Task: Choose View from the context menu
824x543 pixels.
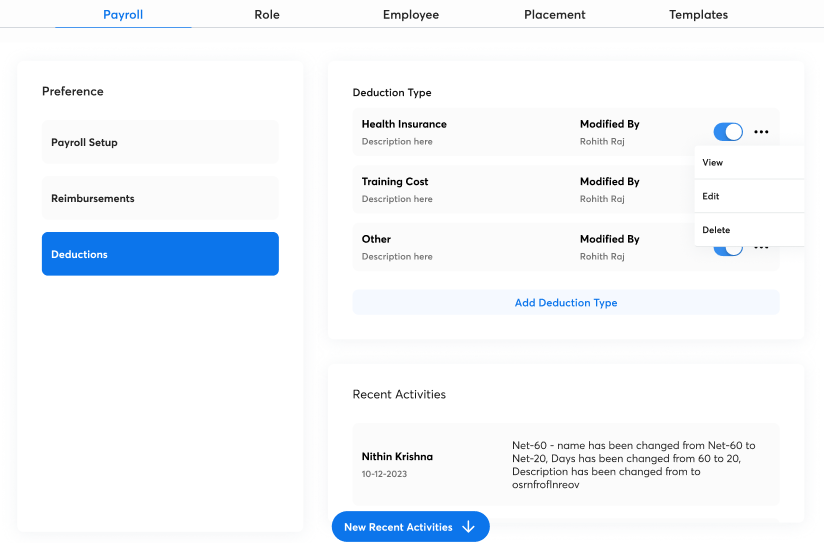Action: tap(713, 162)
